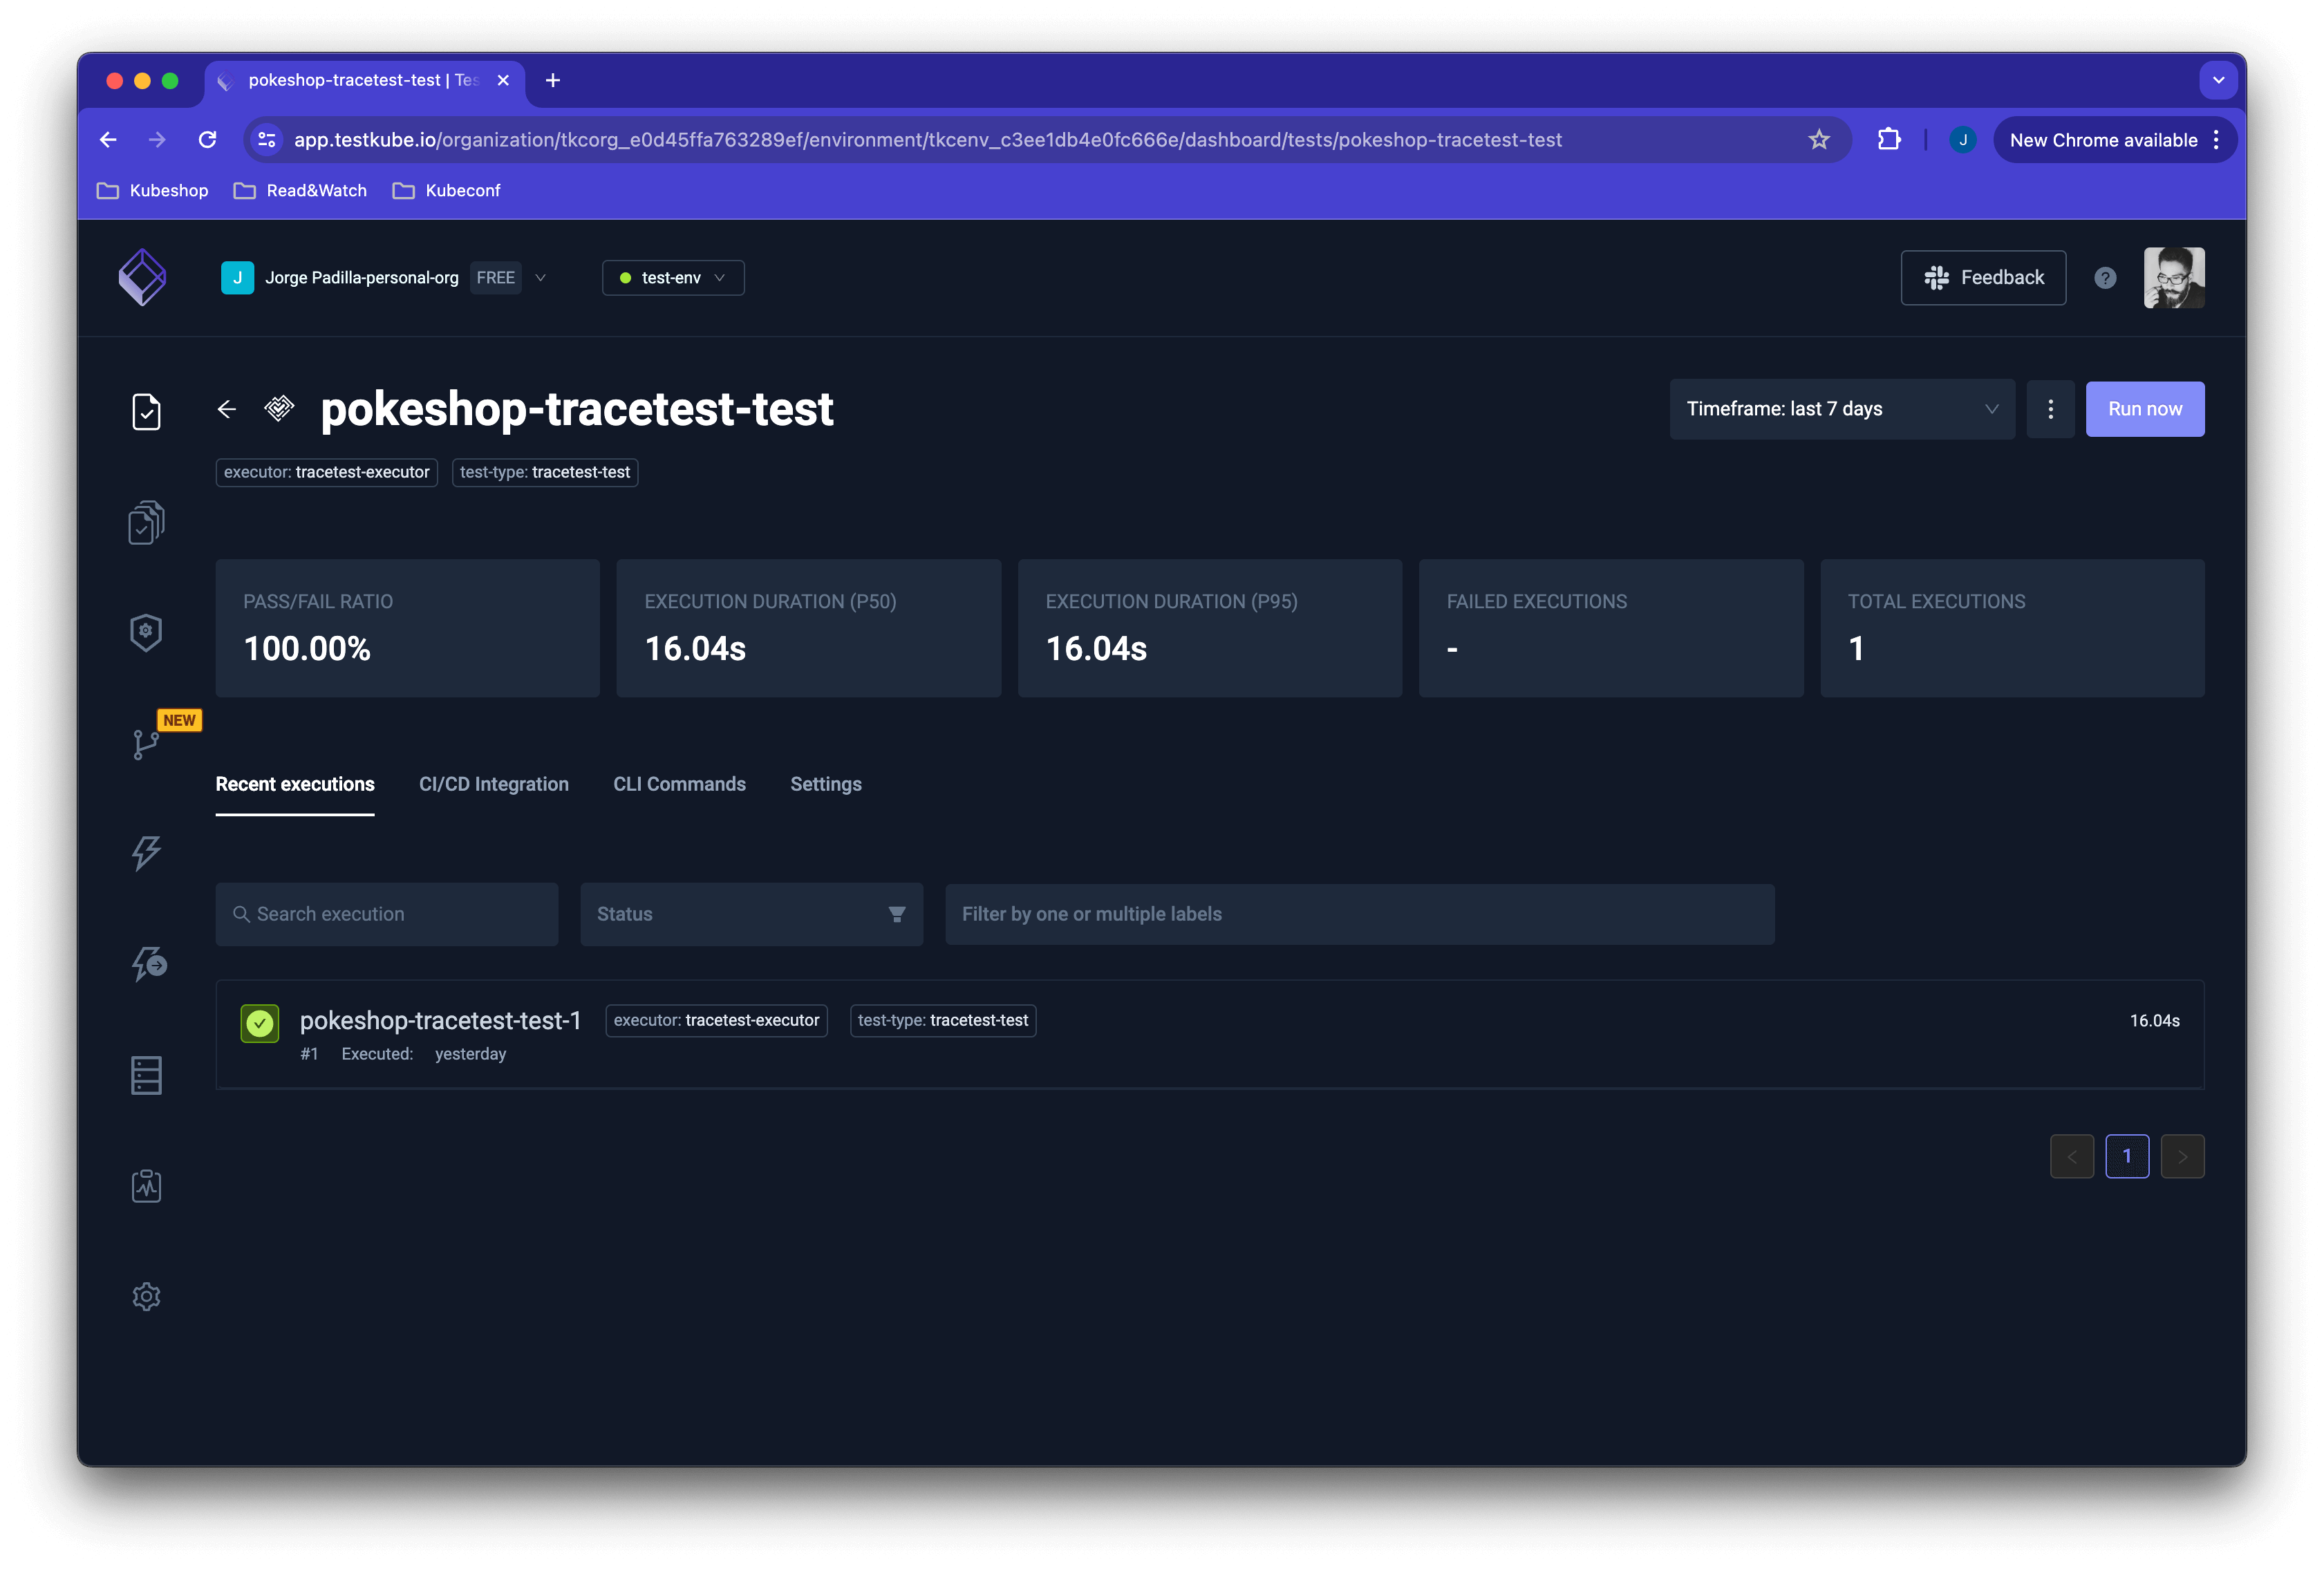Click site info icon in address bar
The height and width of the screenshot is (1569, 2324).
[267, 140]
